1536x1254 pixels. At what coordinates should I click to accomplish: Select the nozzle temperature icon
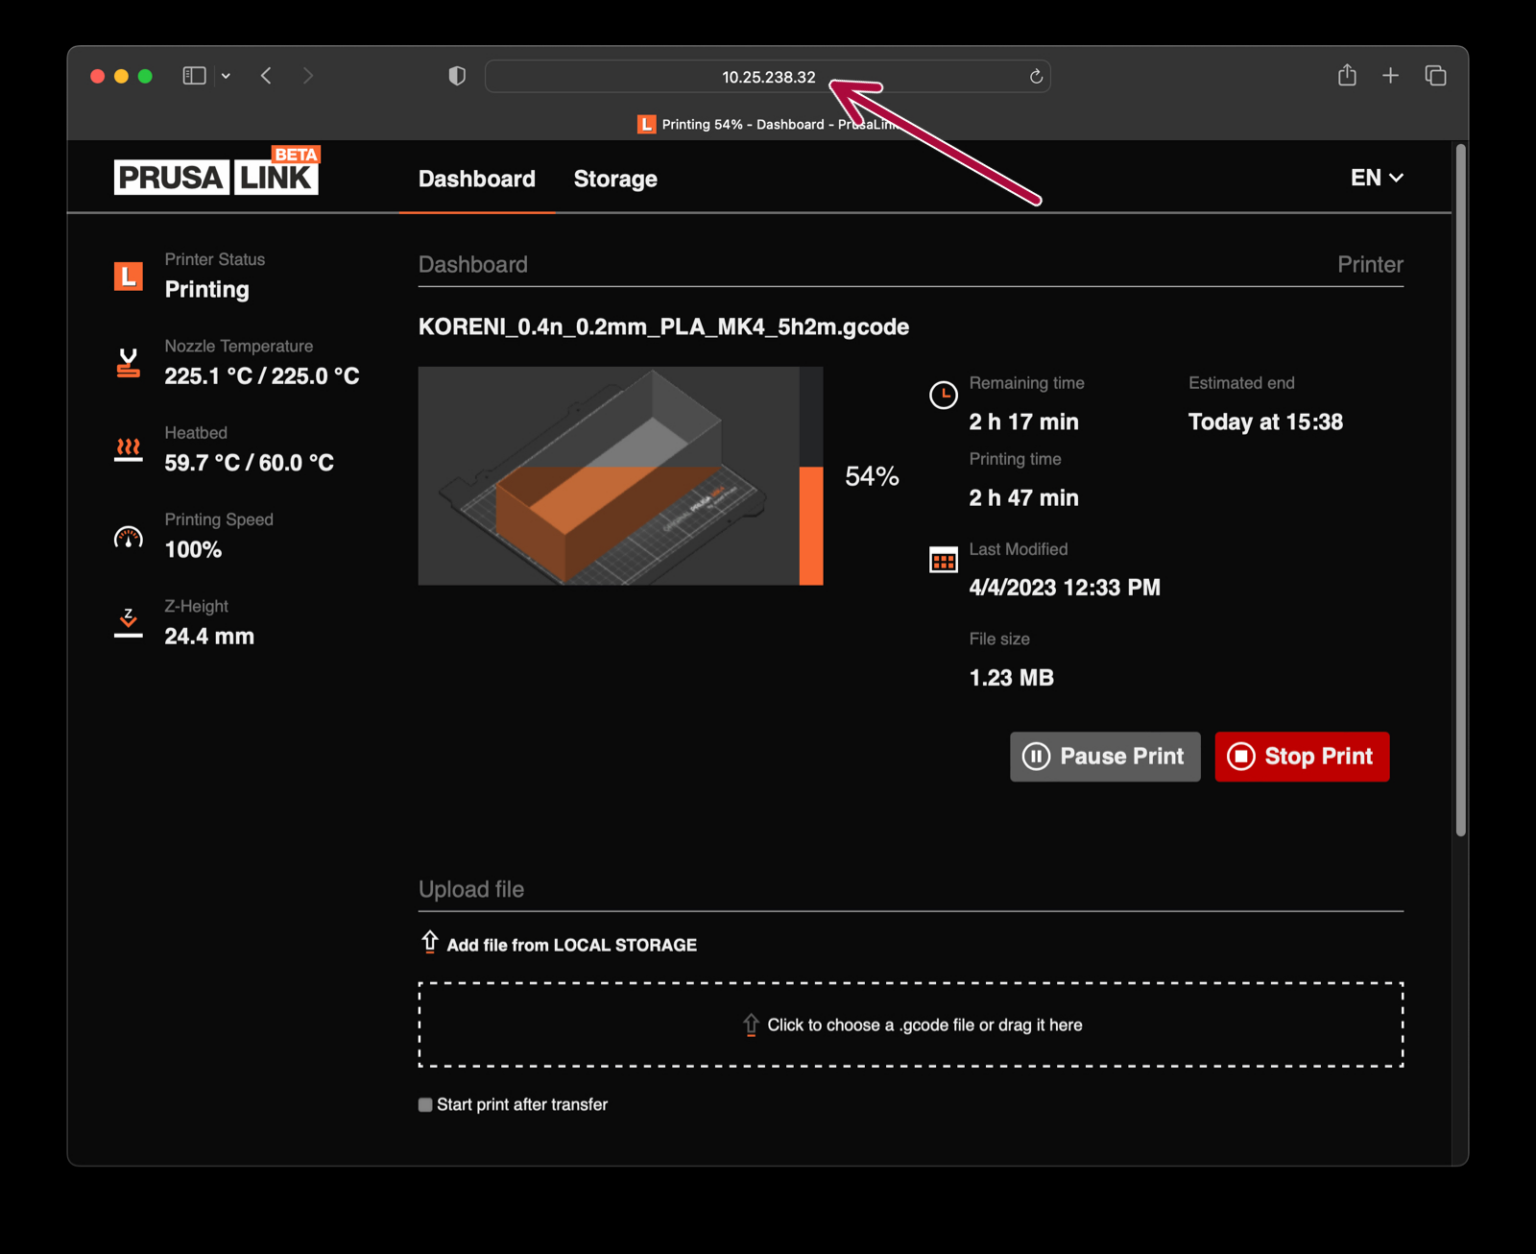pos(128,362)
